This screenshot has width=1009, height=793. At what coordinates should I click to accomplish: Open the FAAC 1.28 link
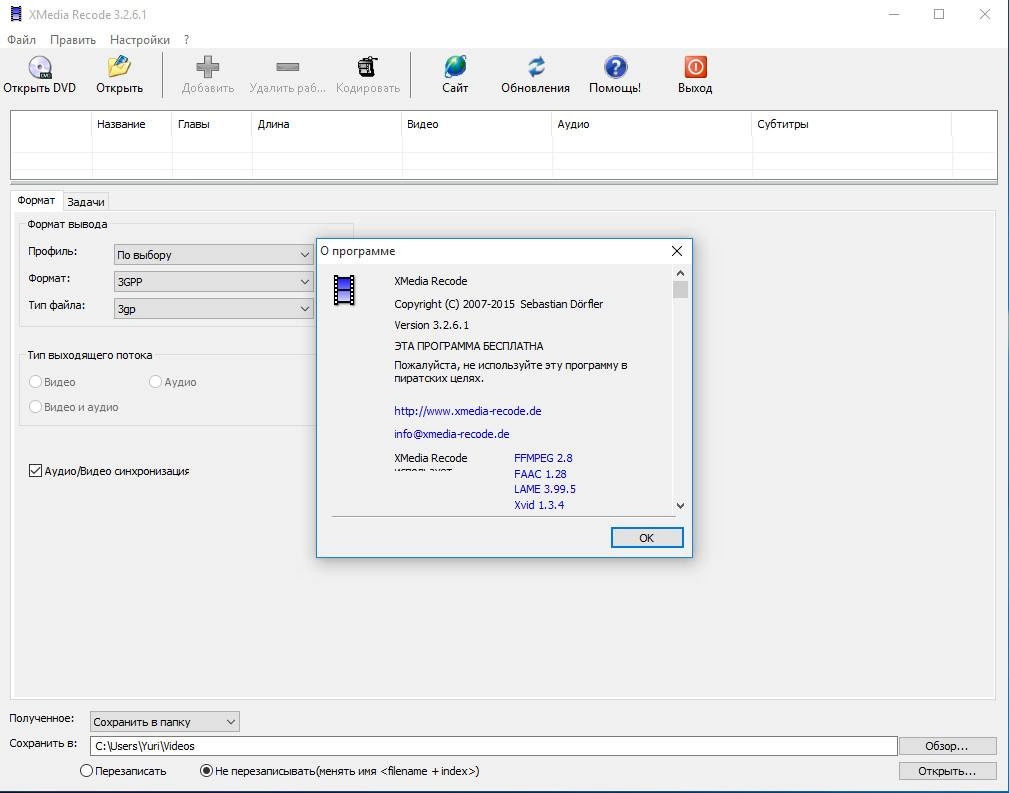(540, 474)
